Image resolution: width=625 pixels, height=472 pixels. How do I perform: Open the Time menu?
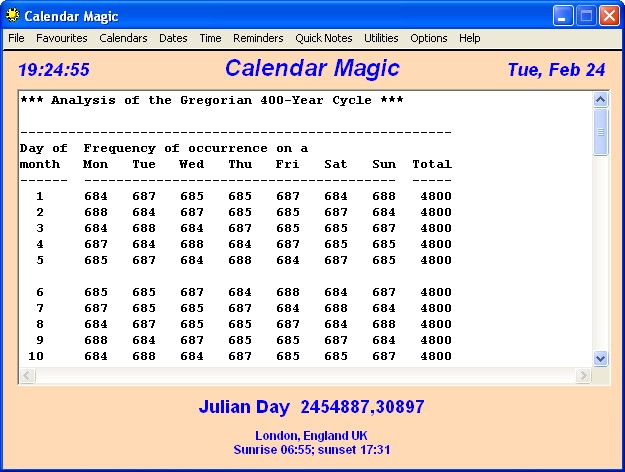coord(210,38)
